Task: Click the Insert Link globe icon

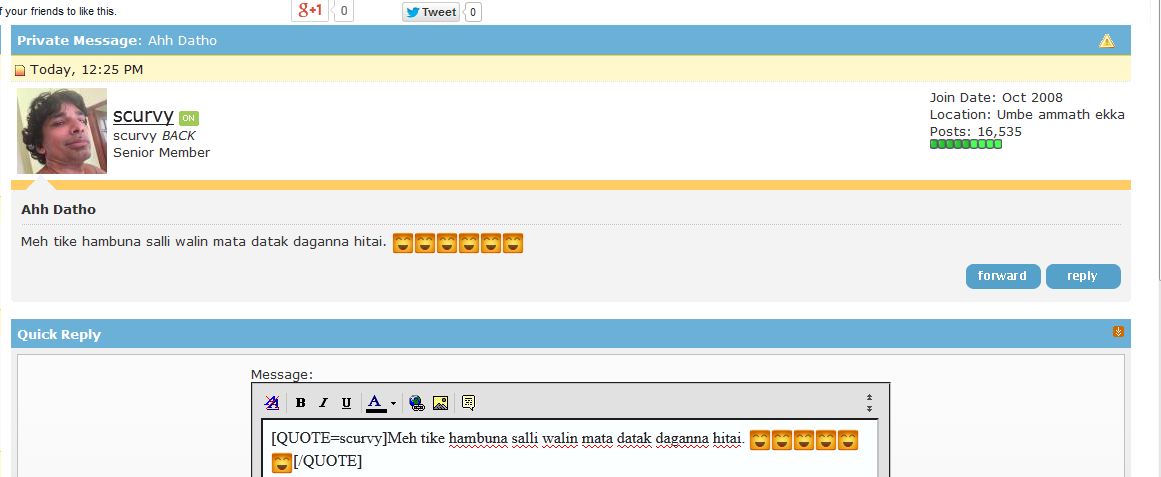Action: point(417,403)
